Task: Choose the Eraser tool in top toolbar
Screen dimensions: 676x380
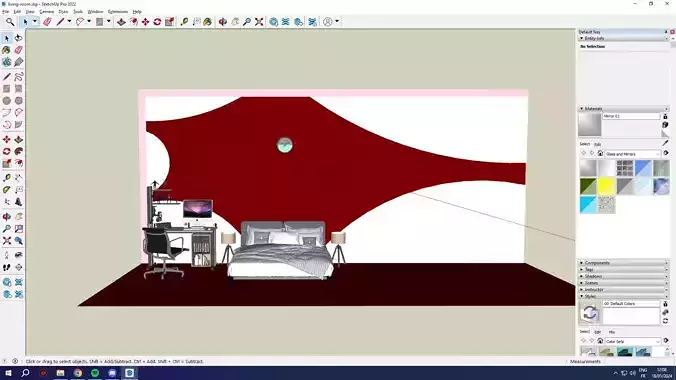Action: pos(47,22)
